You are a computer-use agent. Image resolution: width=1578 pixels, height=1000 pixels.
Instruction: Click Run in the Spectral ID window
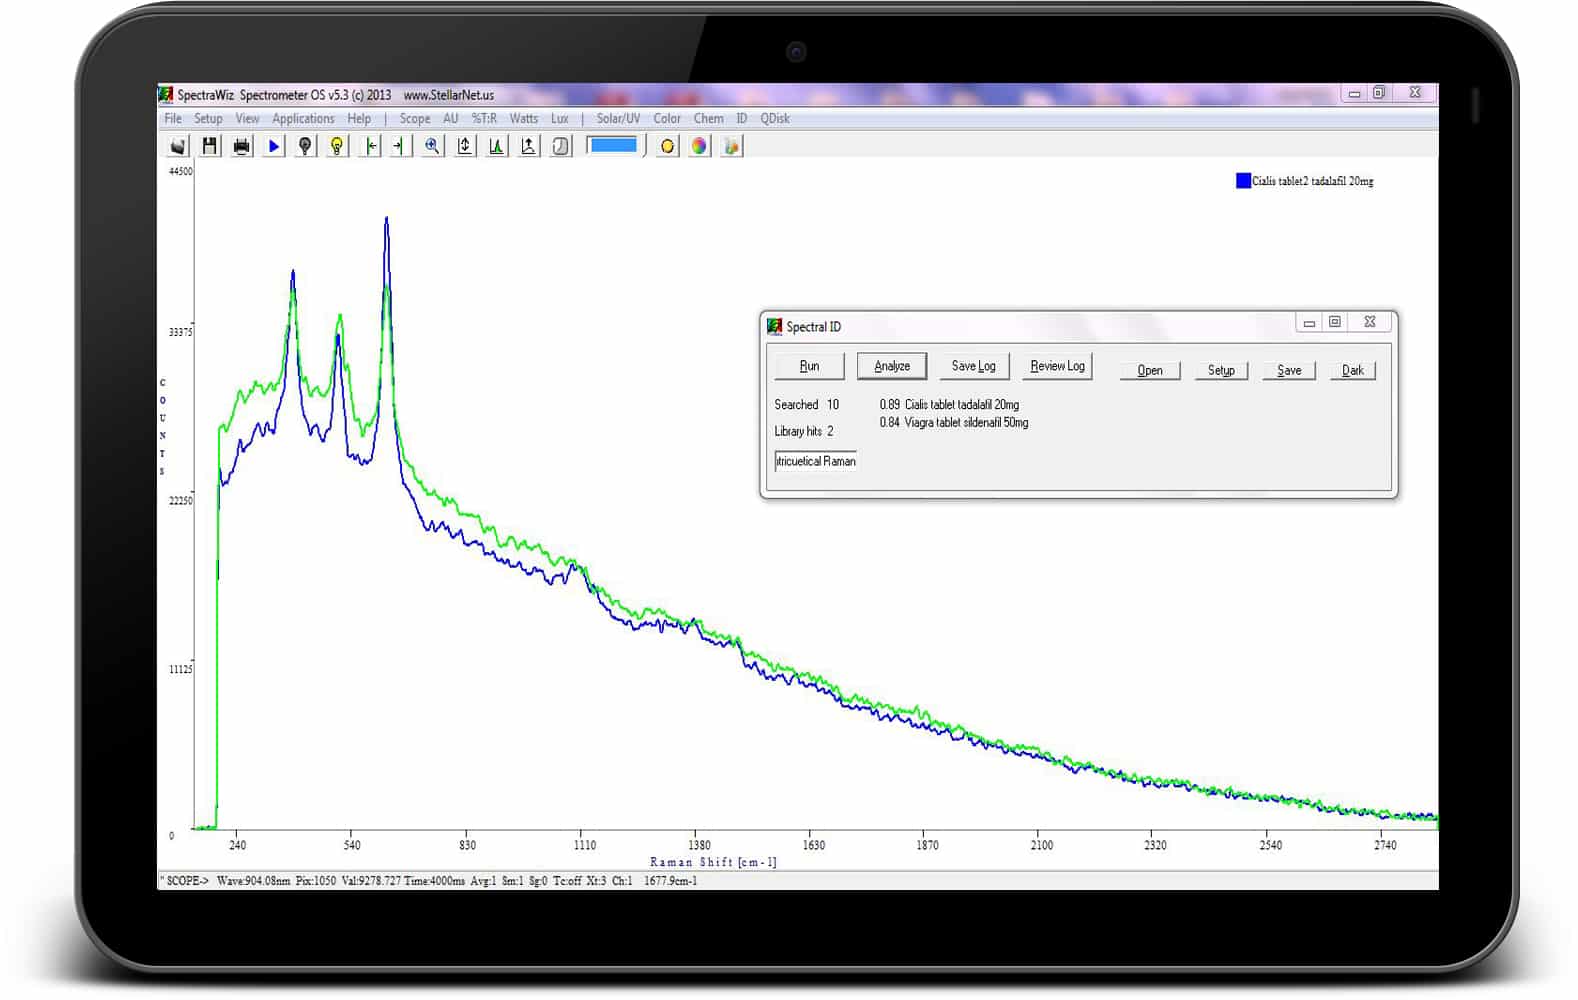(809, 366)
